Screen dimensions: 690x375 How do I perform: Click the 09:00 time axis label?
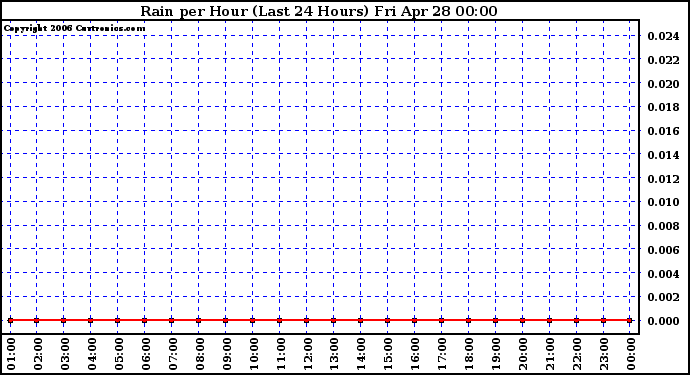click(227, 354)
